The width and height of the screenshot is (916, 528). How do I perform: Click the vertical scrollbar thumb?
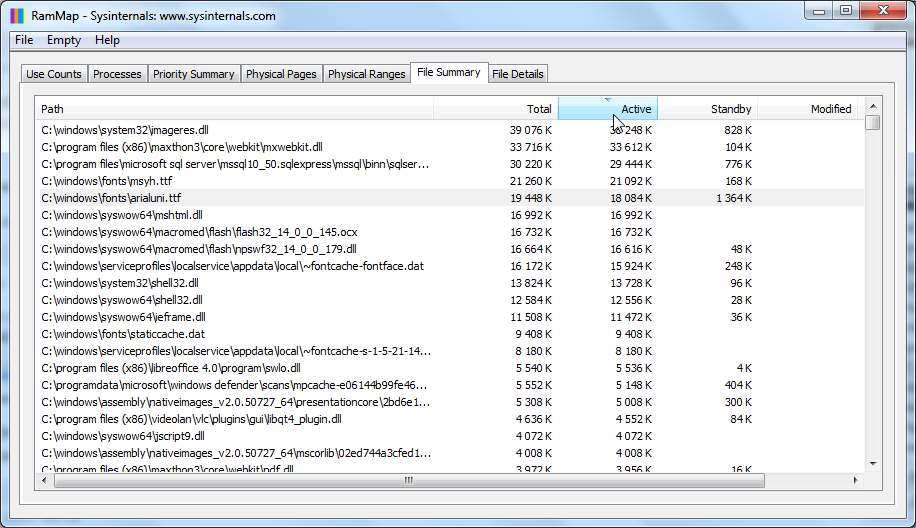873,123
